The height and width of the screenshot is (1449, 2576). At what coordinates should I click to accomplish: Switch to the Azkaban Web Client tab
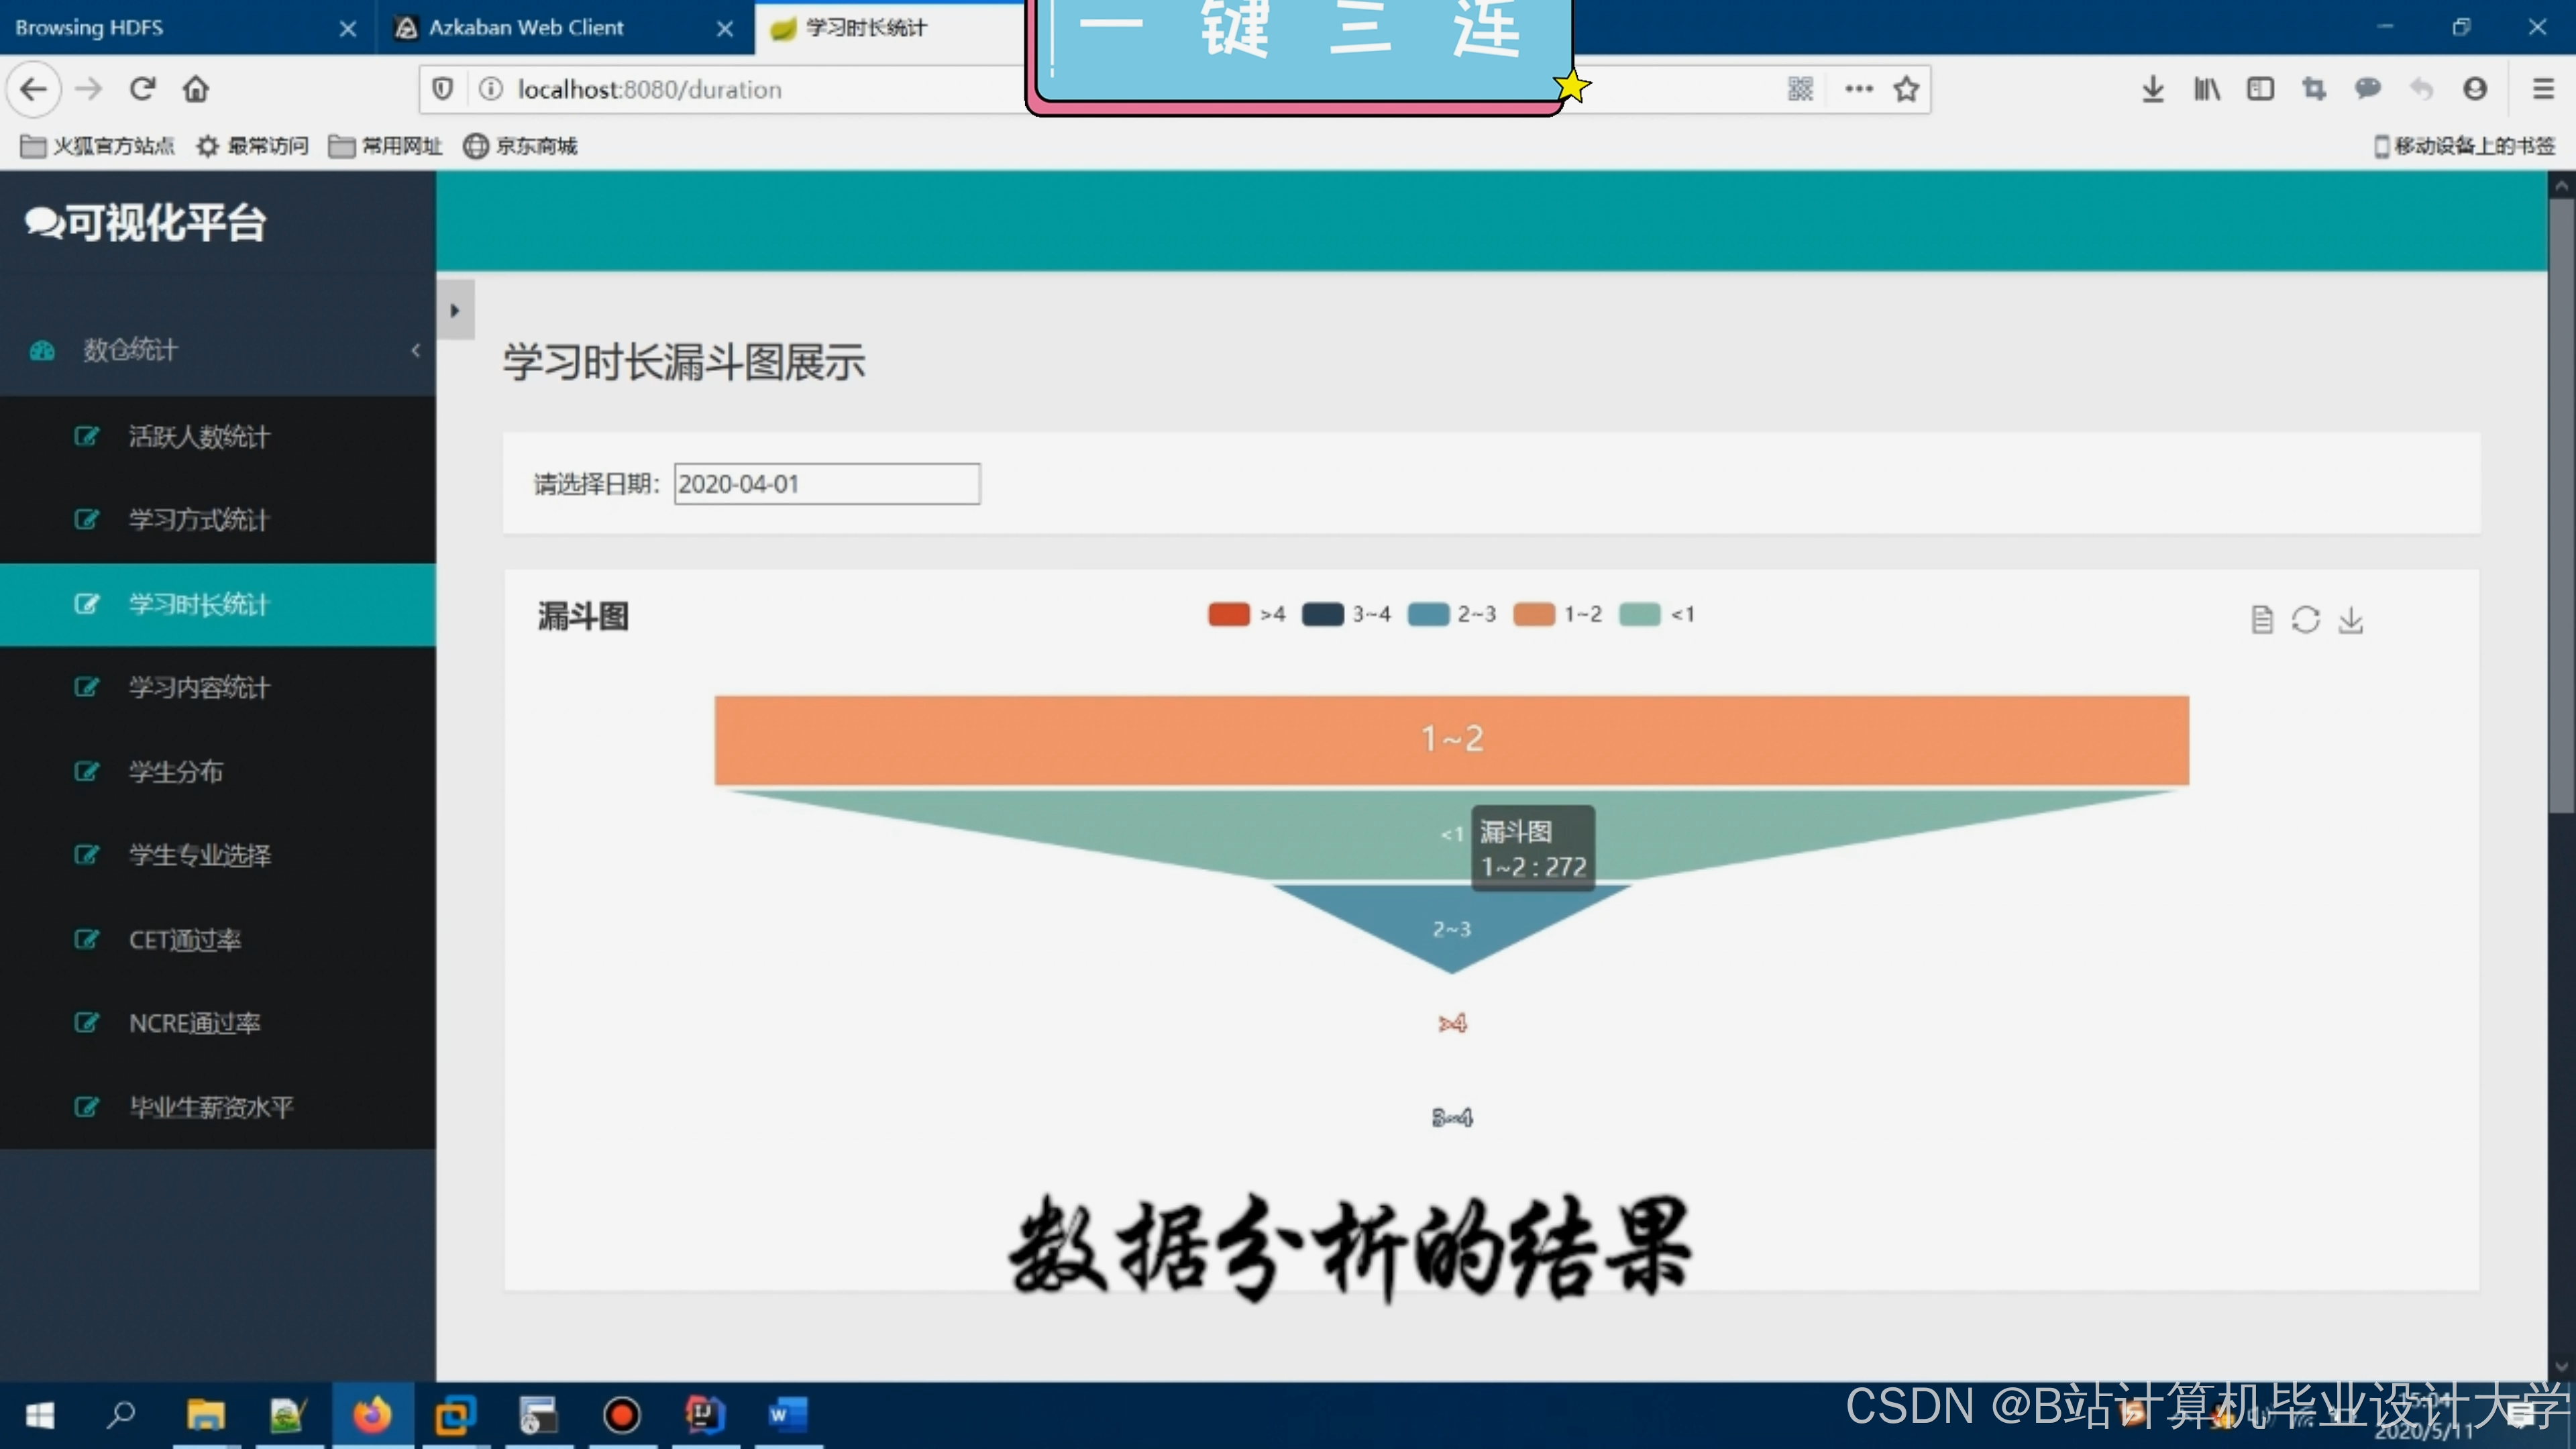pos(526,28)
